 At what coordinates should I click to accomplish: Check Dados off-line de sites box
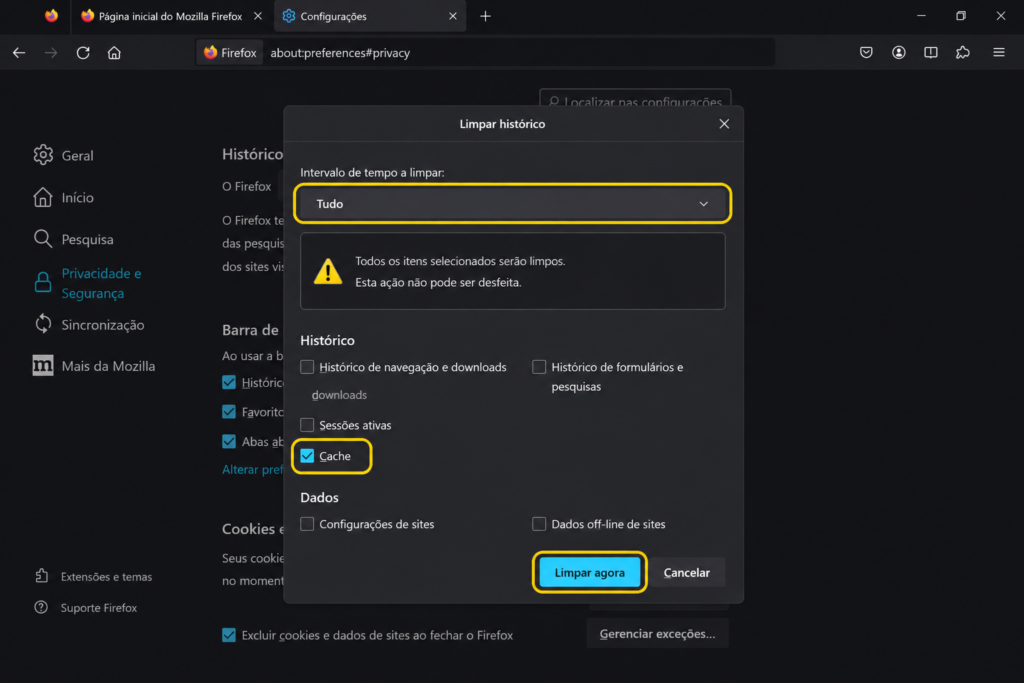coord(539,524)
